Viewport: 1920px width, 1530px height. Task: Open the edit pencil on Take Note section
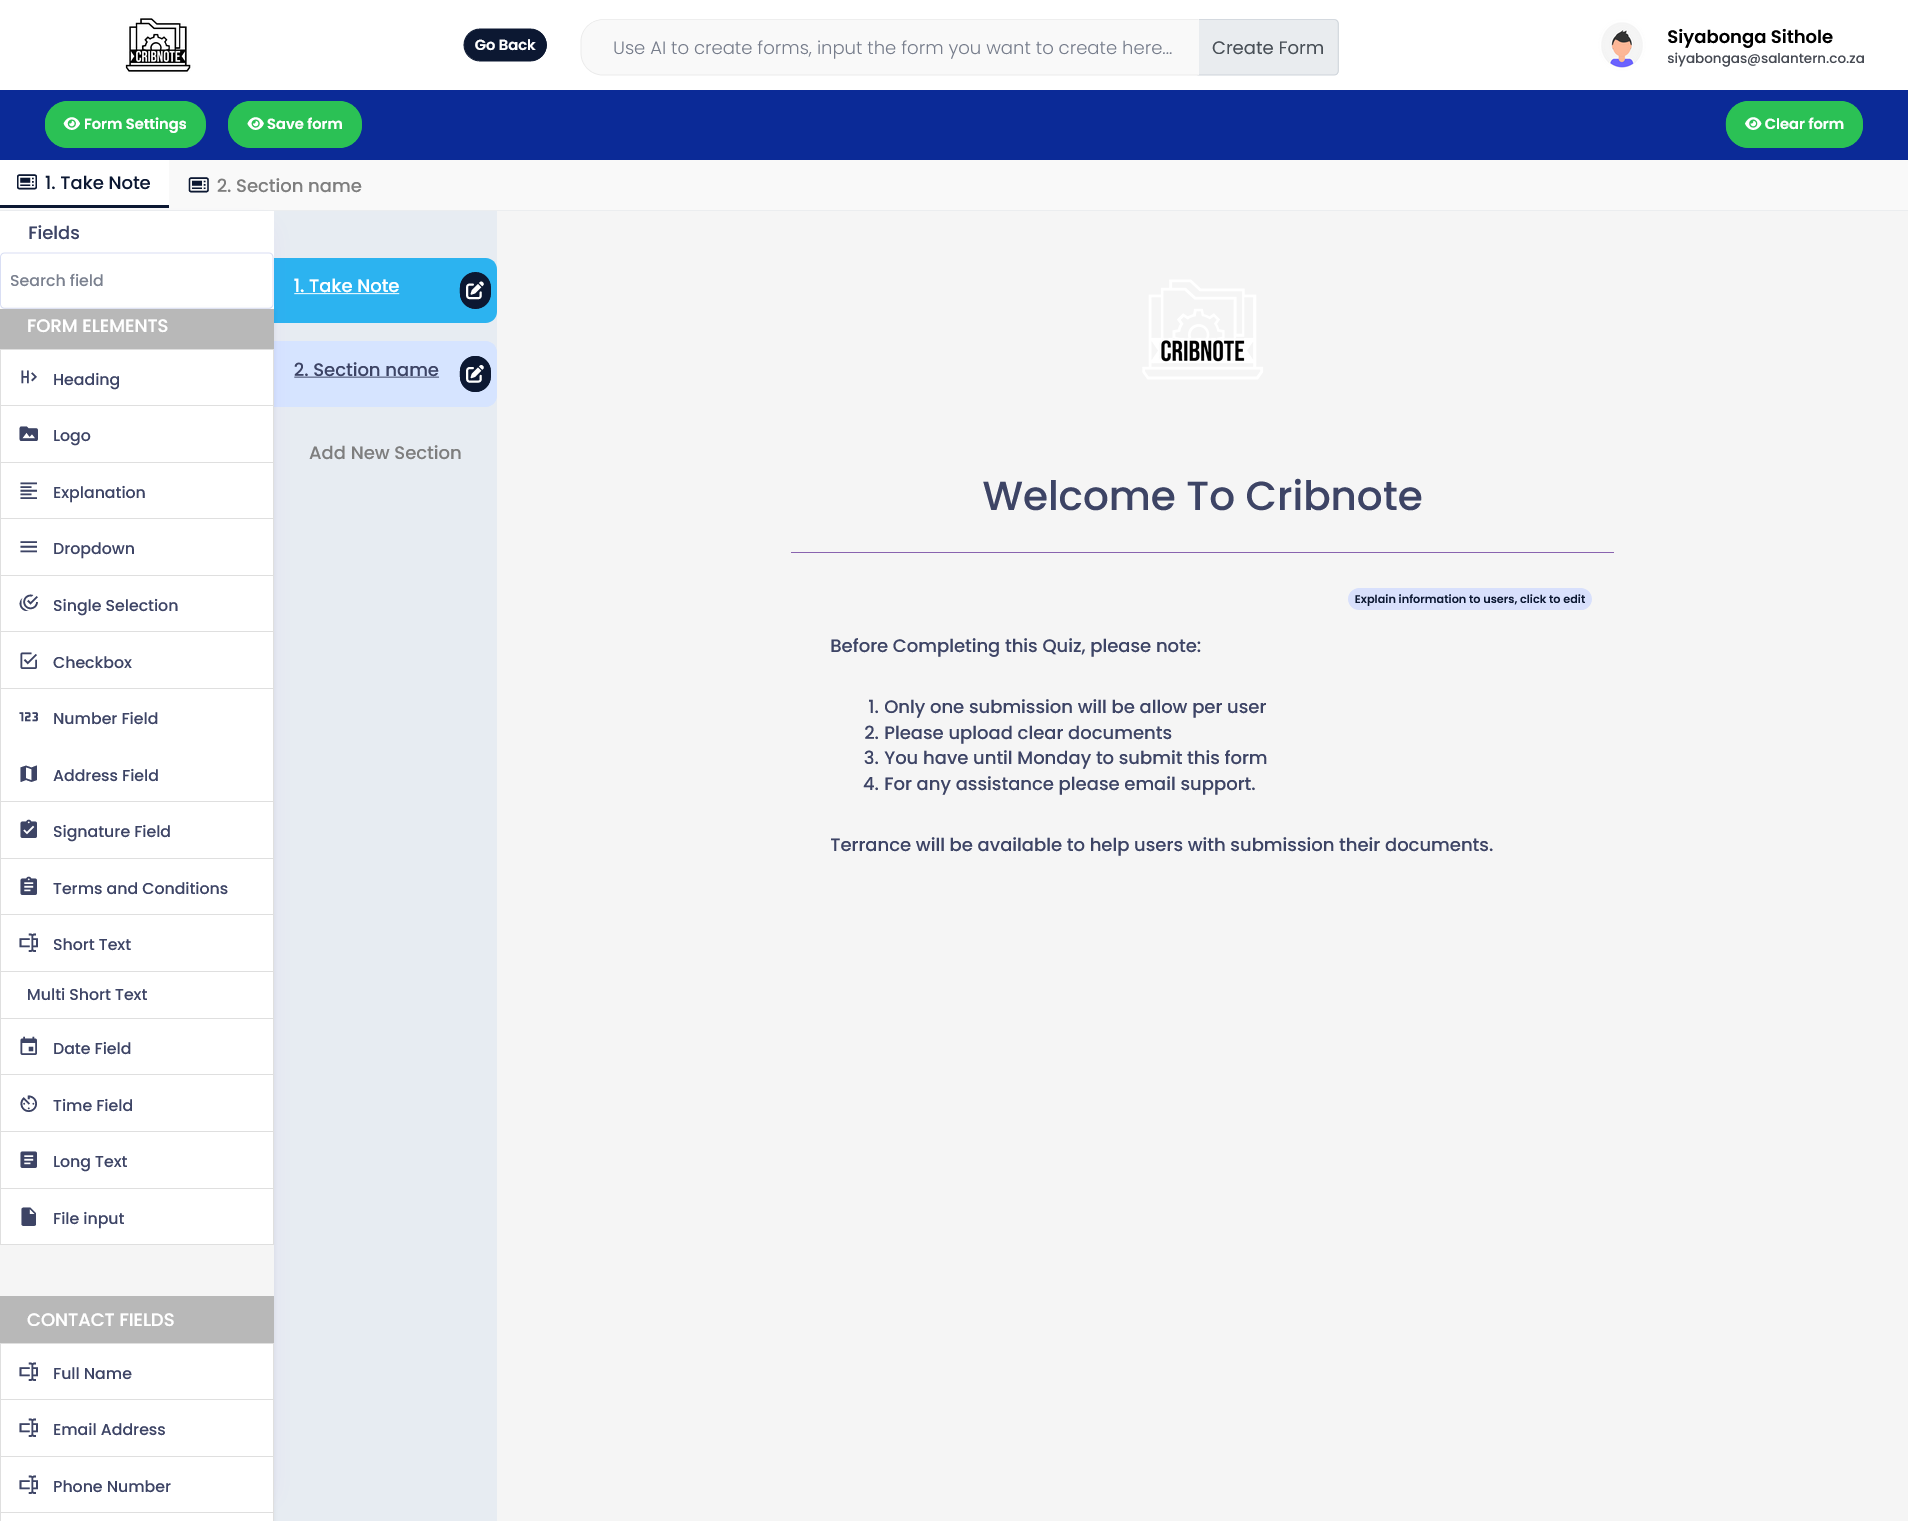click(x=474, y=290)
